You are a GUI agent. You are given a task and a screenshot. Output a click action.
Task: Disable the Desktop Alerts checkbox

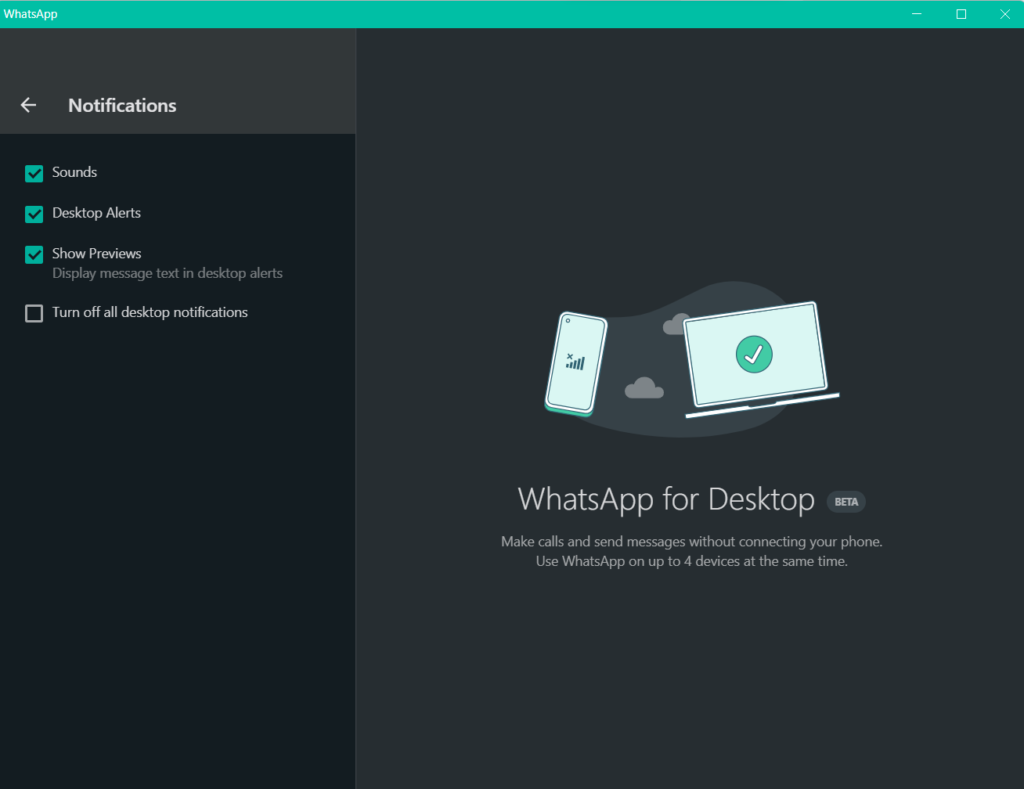34,214
